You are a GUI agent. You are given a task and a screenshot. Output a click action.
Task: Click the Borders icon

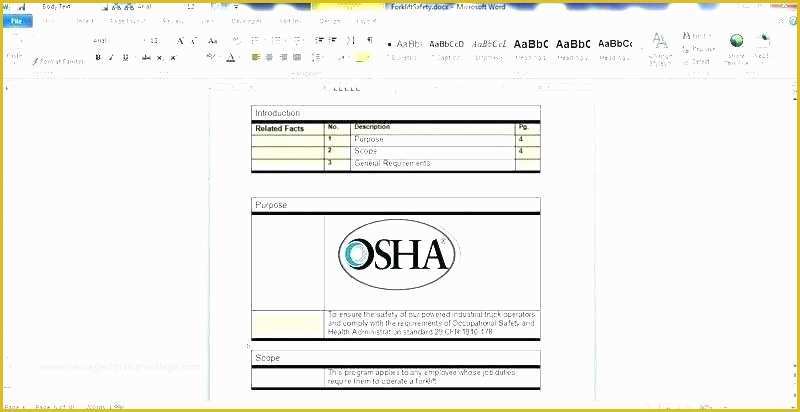tap(361, 57)
